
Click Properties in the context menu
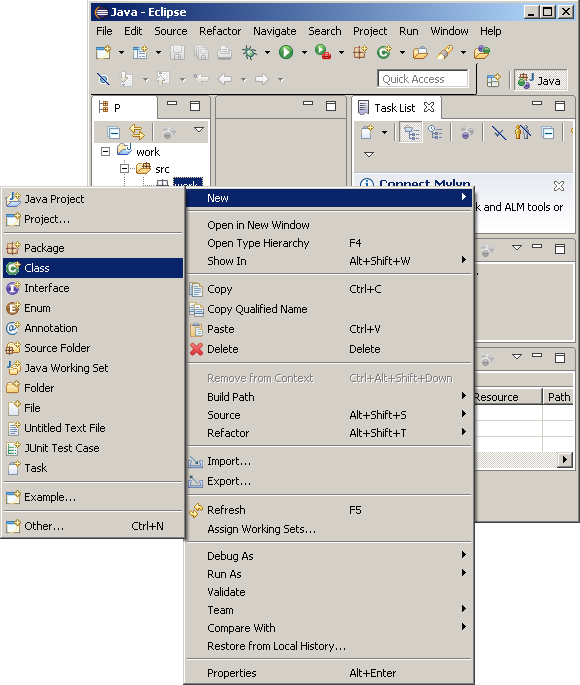point(329,673)
